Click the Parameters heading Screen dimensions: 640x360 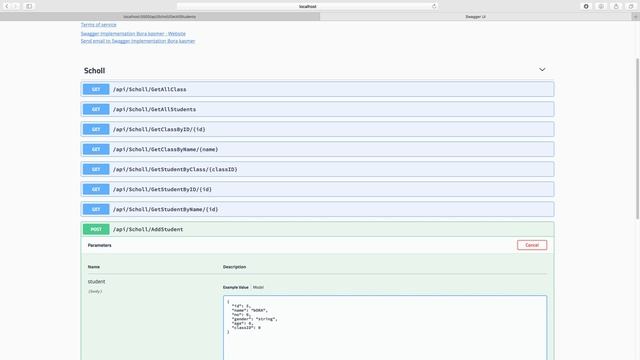click(x=100, y=245)
